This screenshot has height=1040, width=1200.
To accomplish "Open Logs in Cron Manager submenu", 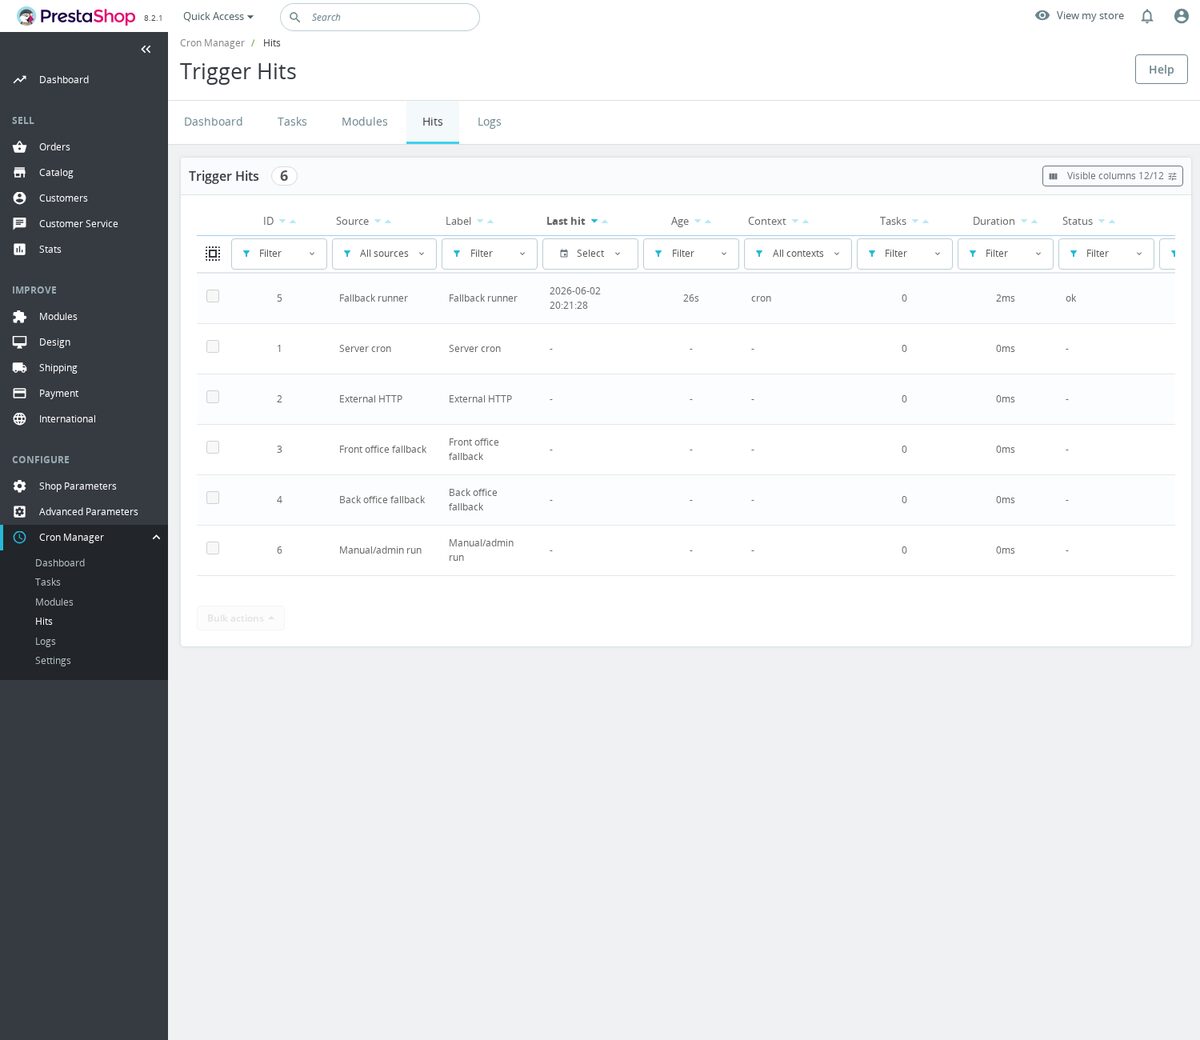I will (45, 641).
